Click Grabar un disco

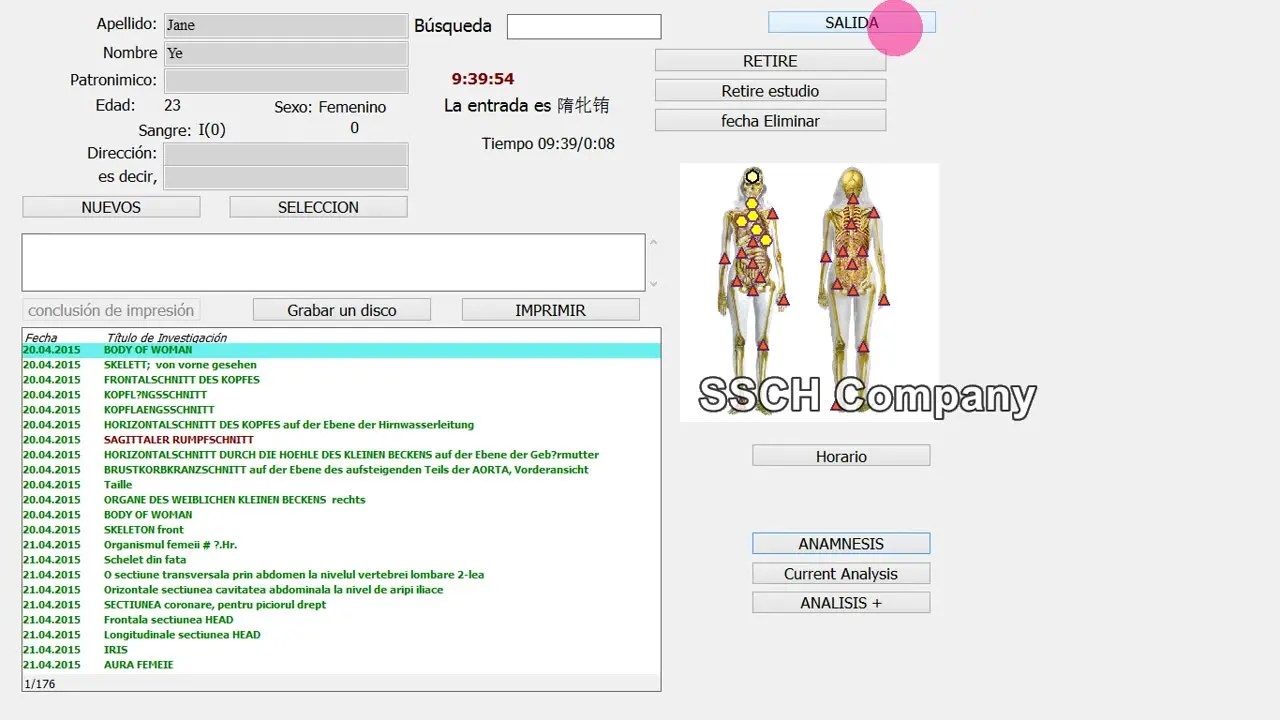(342, 310)
